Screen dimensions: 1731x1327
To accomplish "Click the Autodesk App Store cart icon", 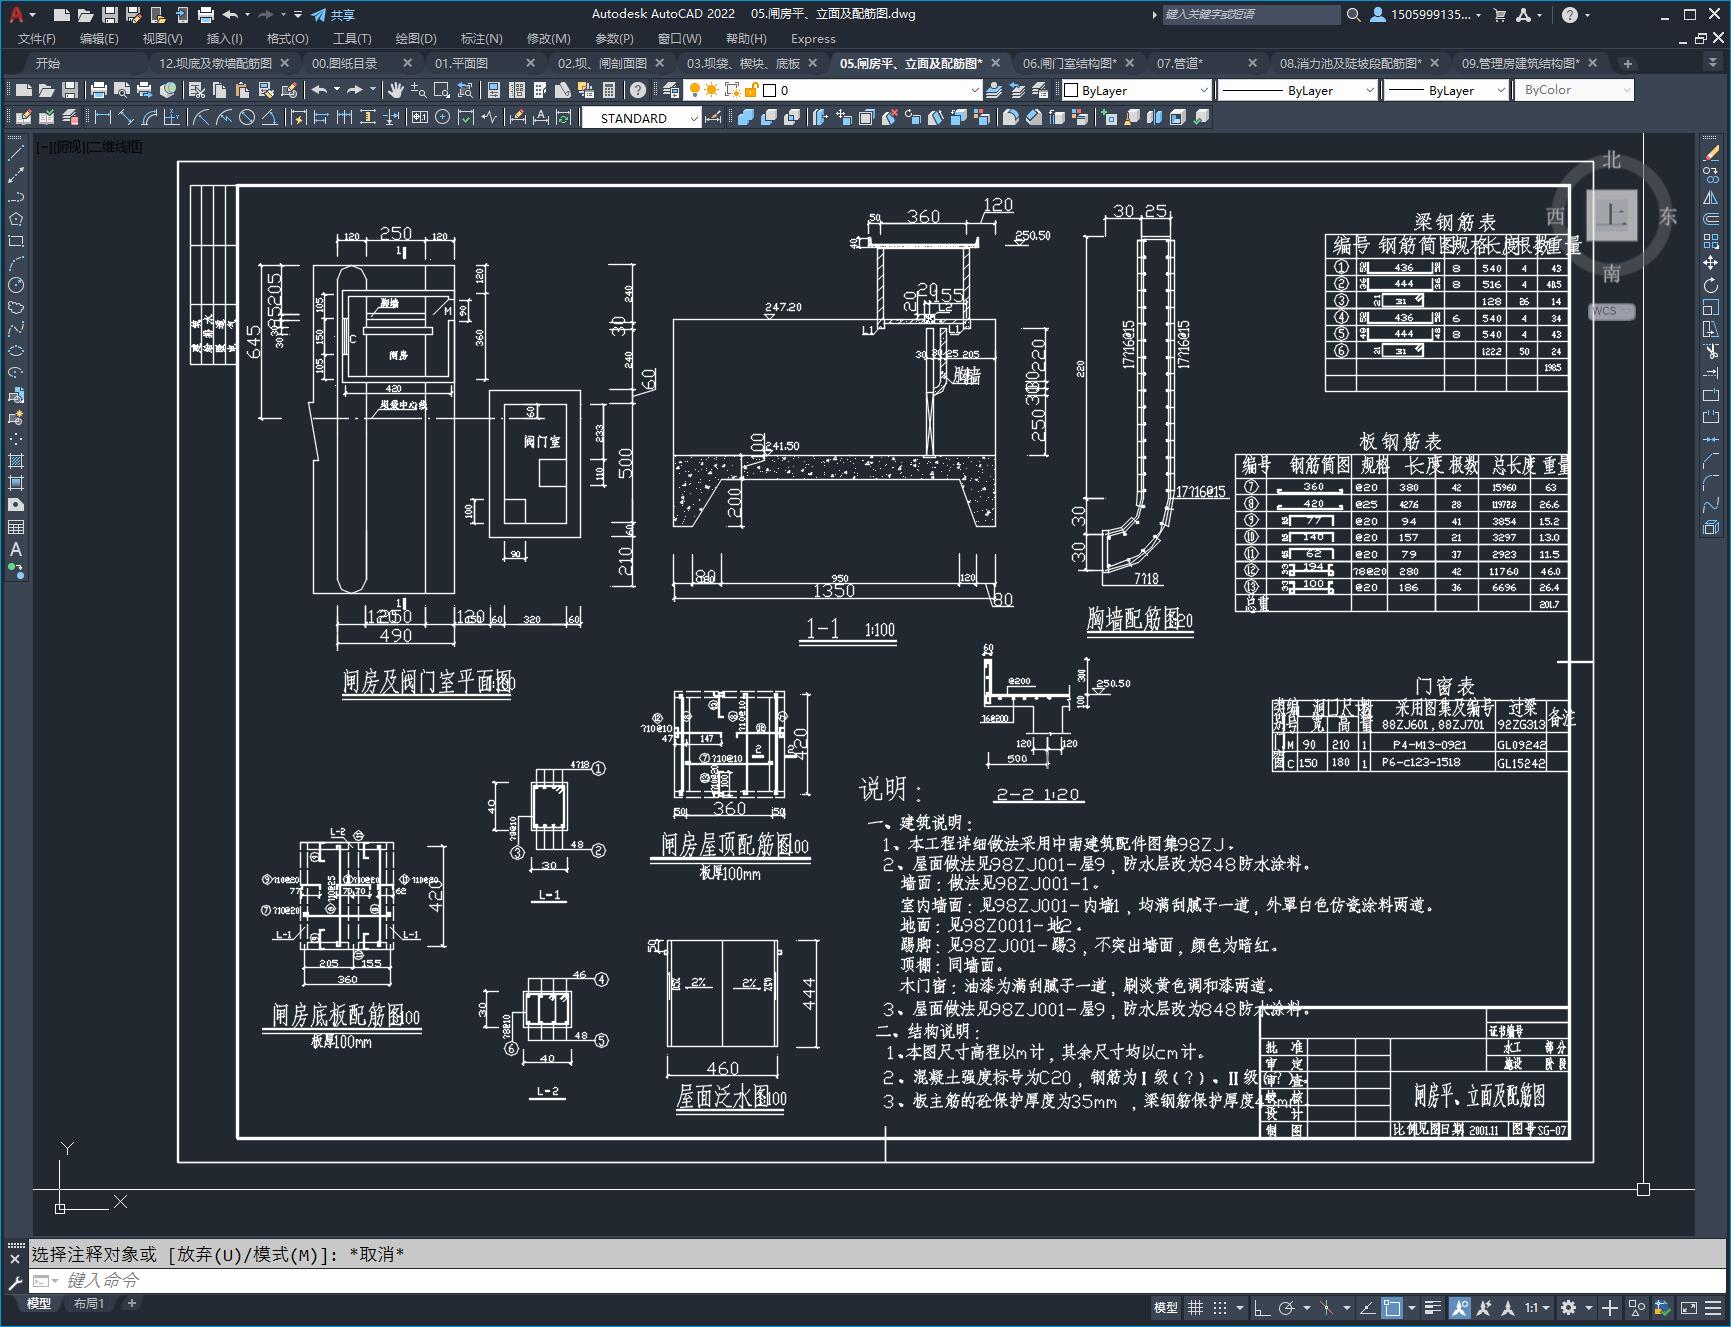I will tap(1499, 14).
